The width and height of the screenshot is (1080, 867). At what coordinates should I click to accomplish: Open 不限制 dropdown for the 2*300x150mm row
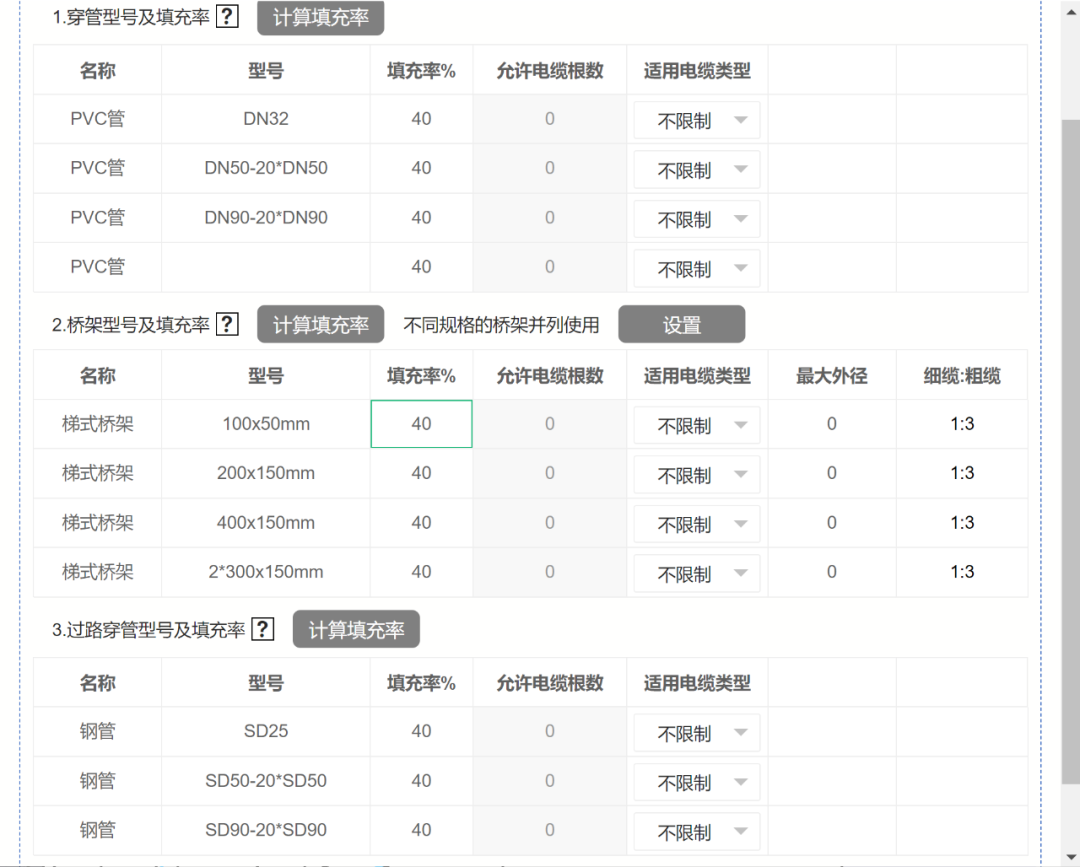[696, 573]
